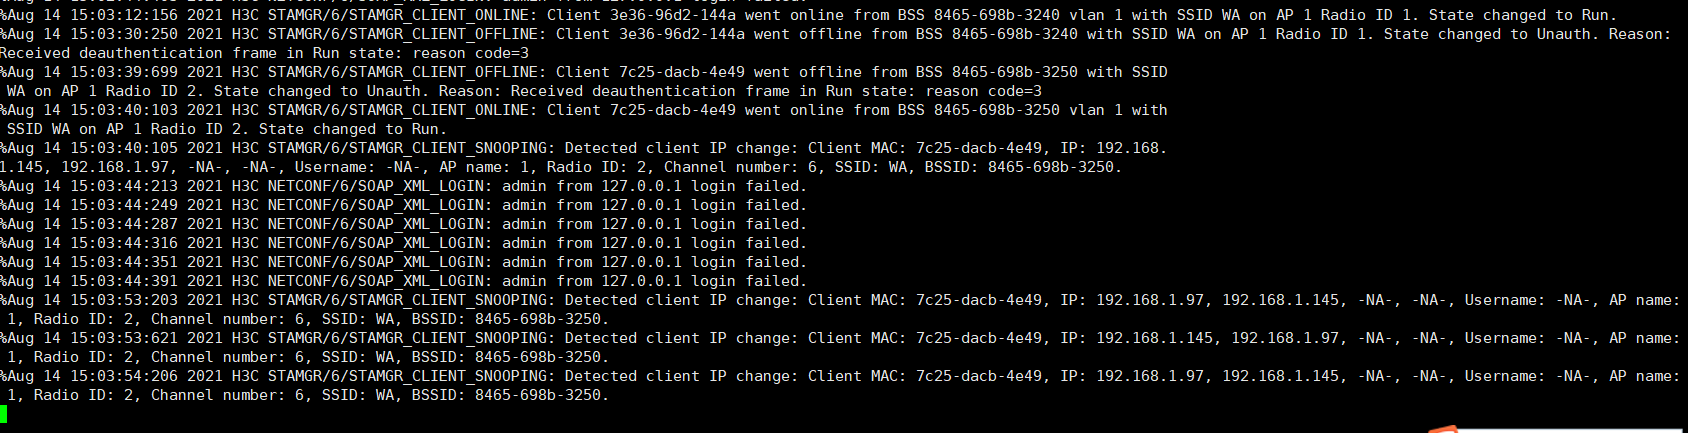Click the white popup edge below the terminal

tap(1560, 429)
